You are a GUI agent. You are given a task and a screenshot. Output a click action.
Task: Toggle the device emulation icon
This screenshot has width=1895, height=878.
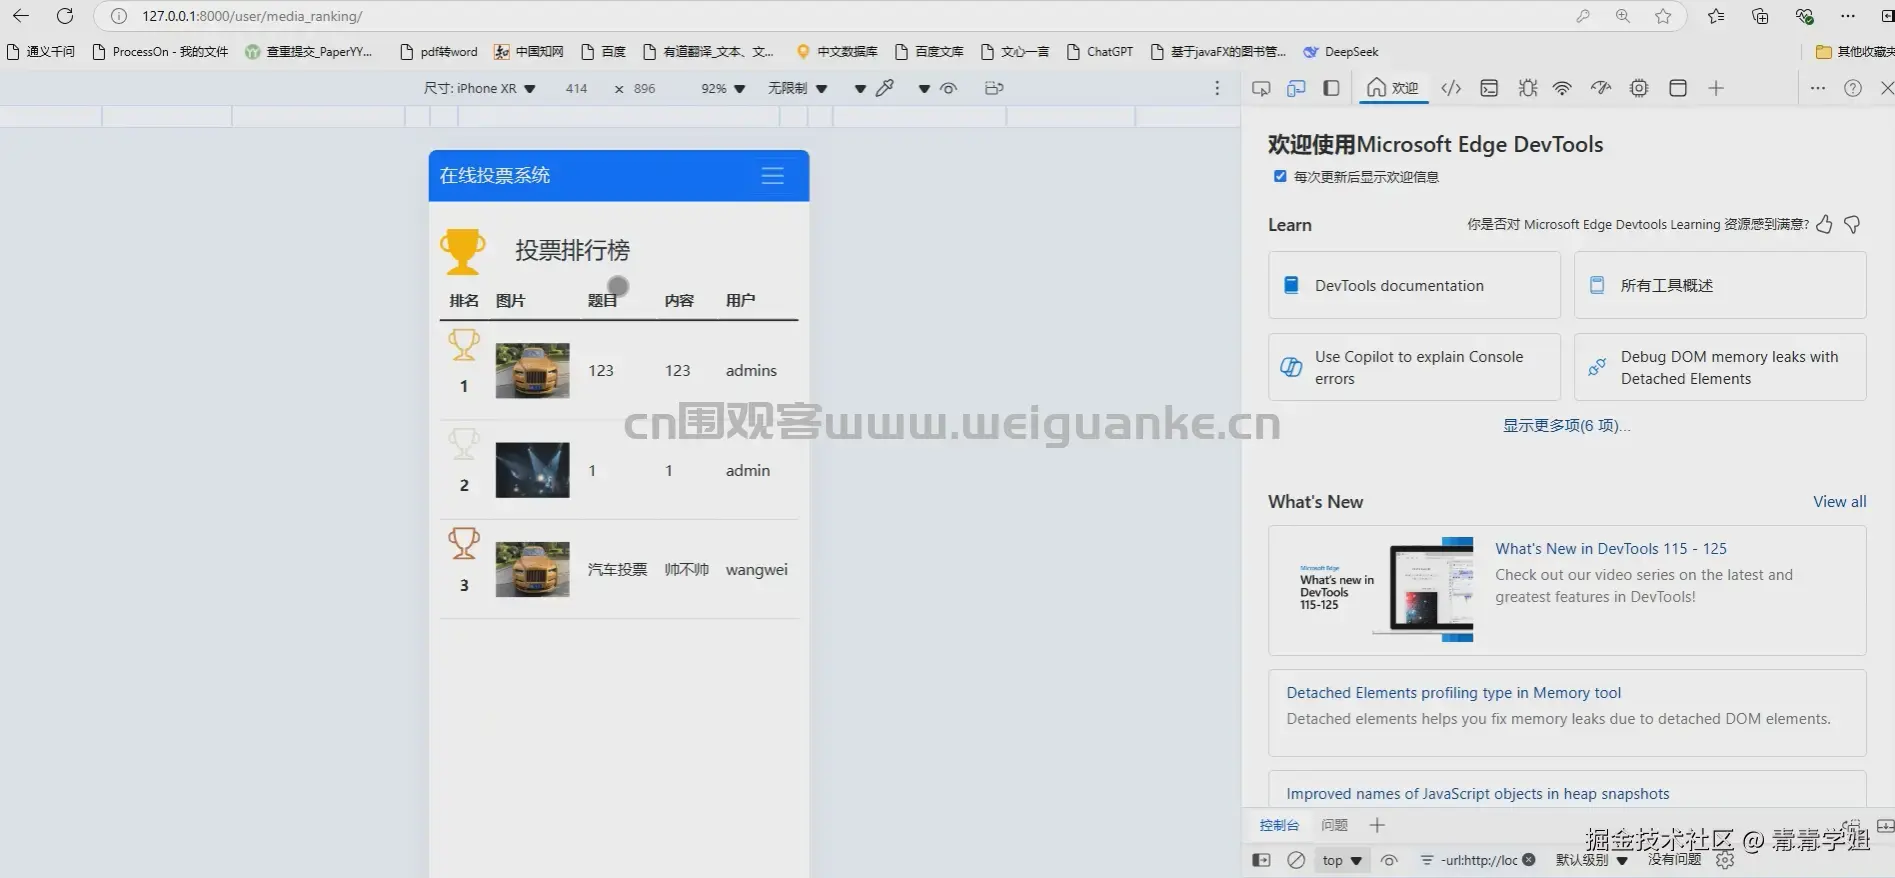(x=1296, y=88)
